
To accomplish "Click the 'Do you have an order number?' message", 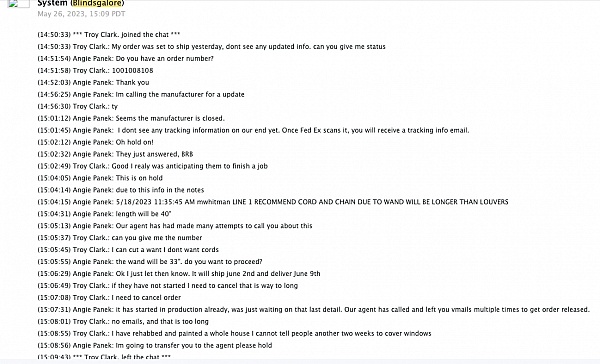I will [x=126, y=59].
